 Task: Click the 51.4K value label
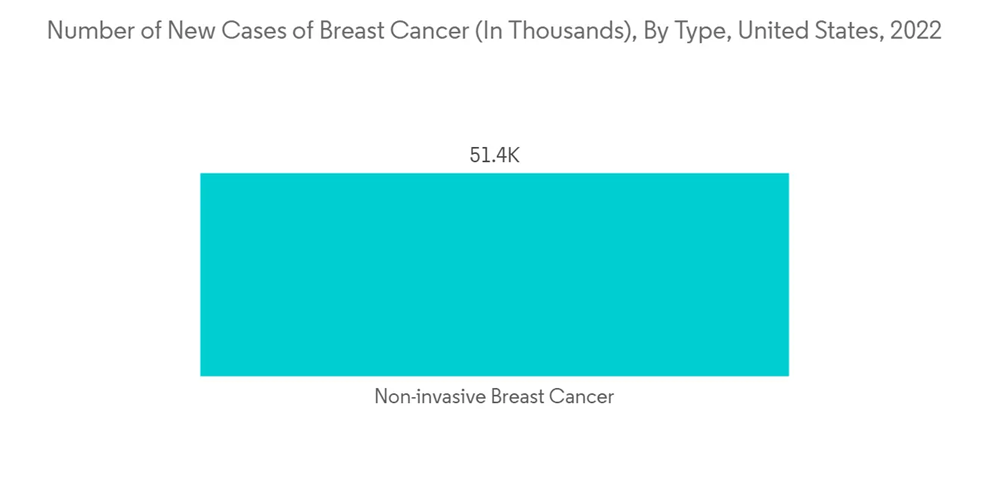pos(494,156)
